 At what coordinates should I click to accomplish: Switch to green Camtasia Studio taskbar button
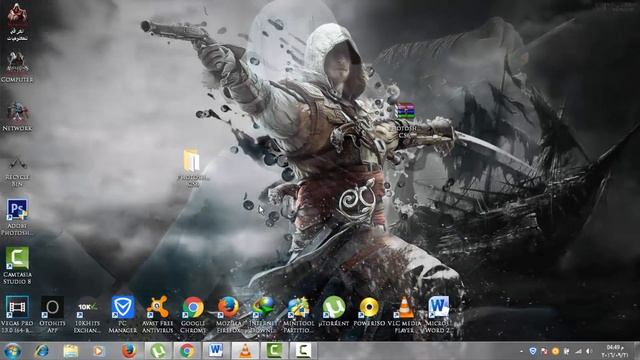point(274,351)
